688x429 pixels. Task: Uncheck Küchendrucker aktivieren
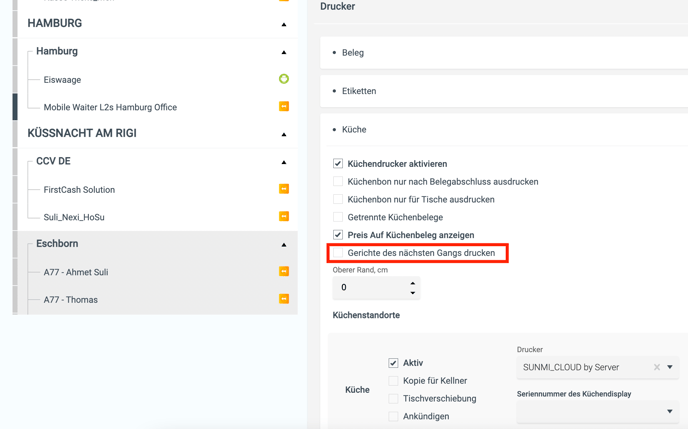[x=338, y=164]
